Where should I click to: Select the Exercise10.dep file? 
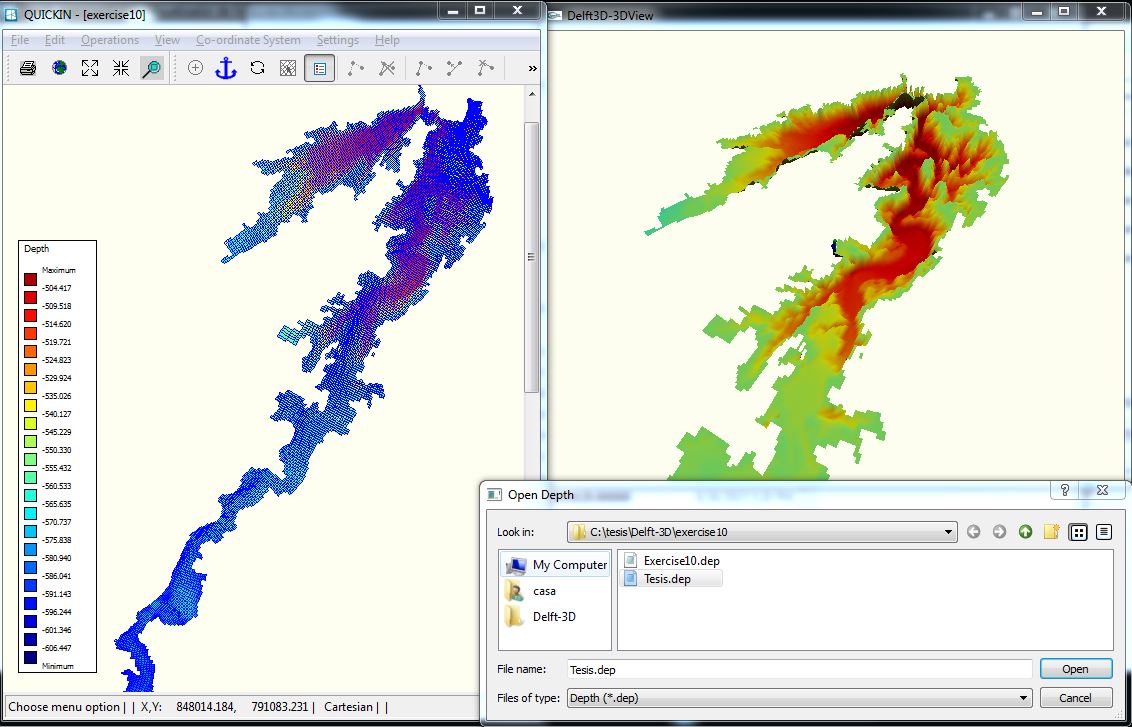tap(671, 560)
